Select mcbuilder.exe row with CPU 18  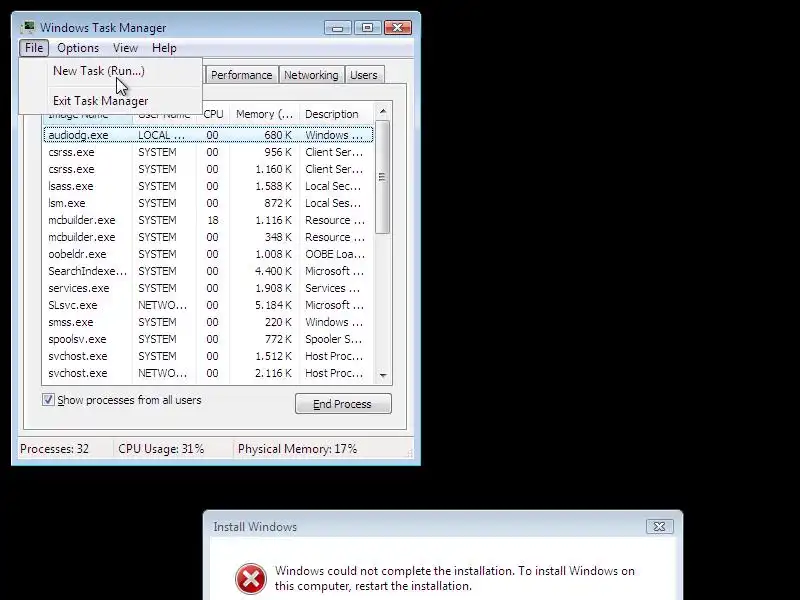coord(208,220)
